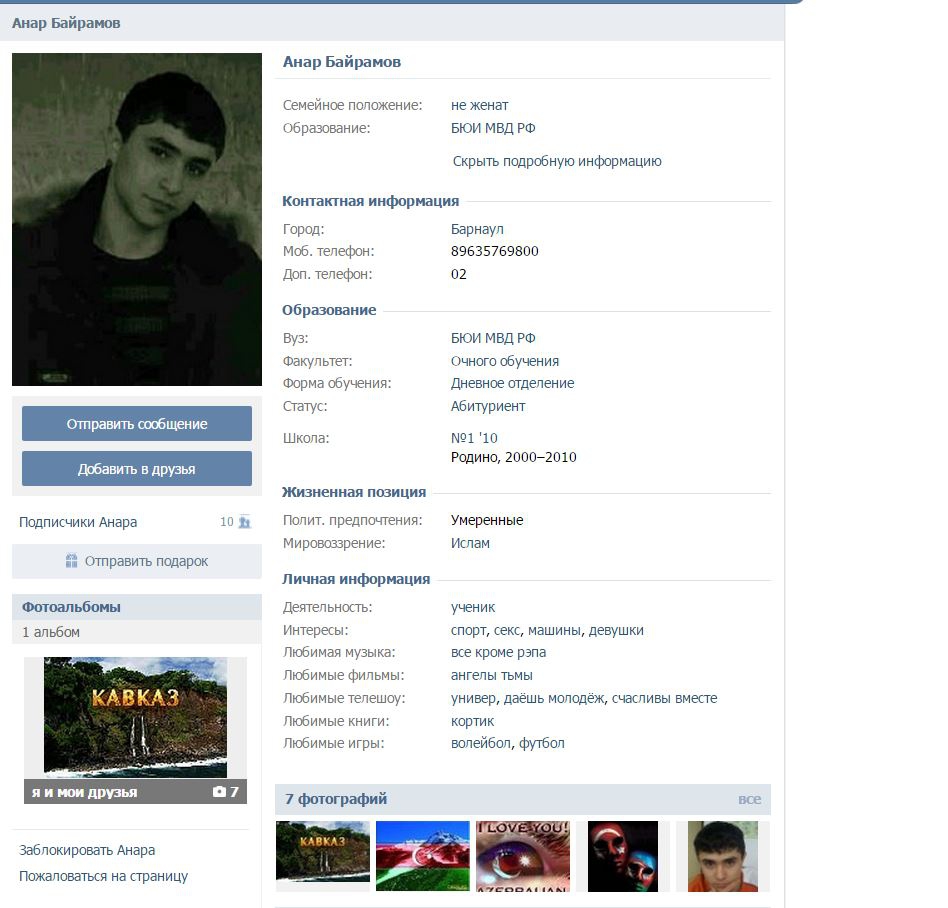The width and height of the screenshot is (948, 908).
Task: Click the Добавить в друзья button
Action: (x=137, y=469)
